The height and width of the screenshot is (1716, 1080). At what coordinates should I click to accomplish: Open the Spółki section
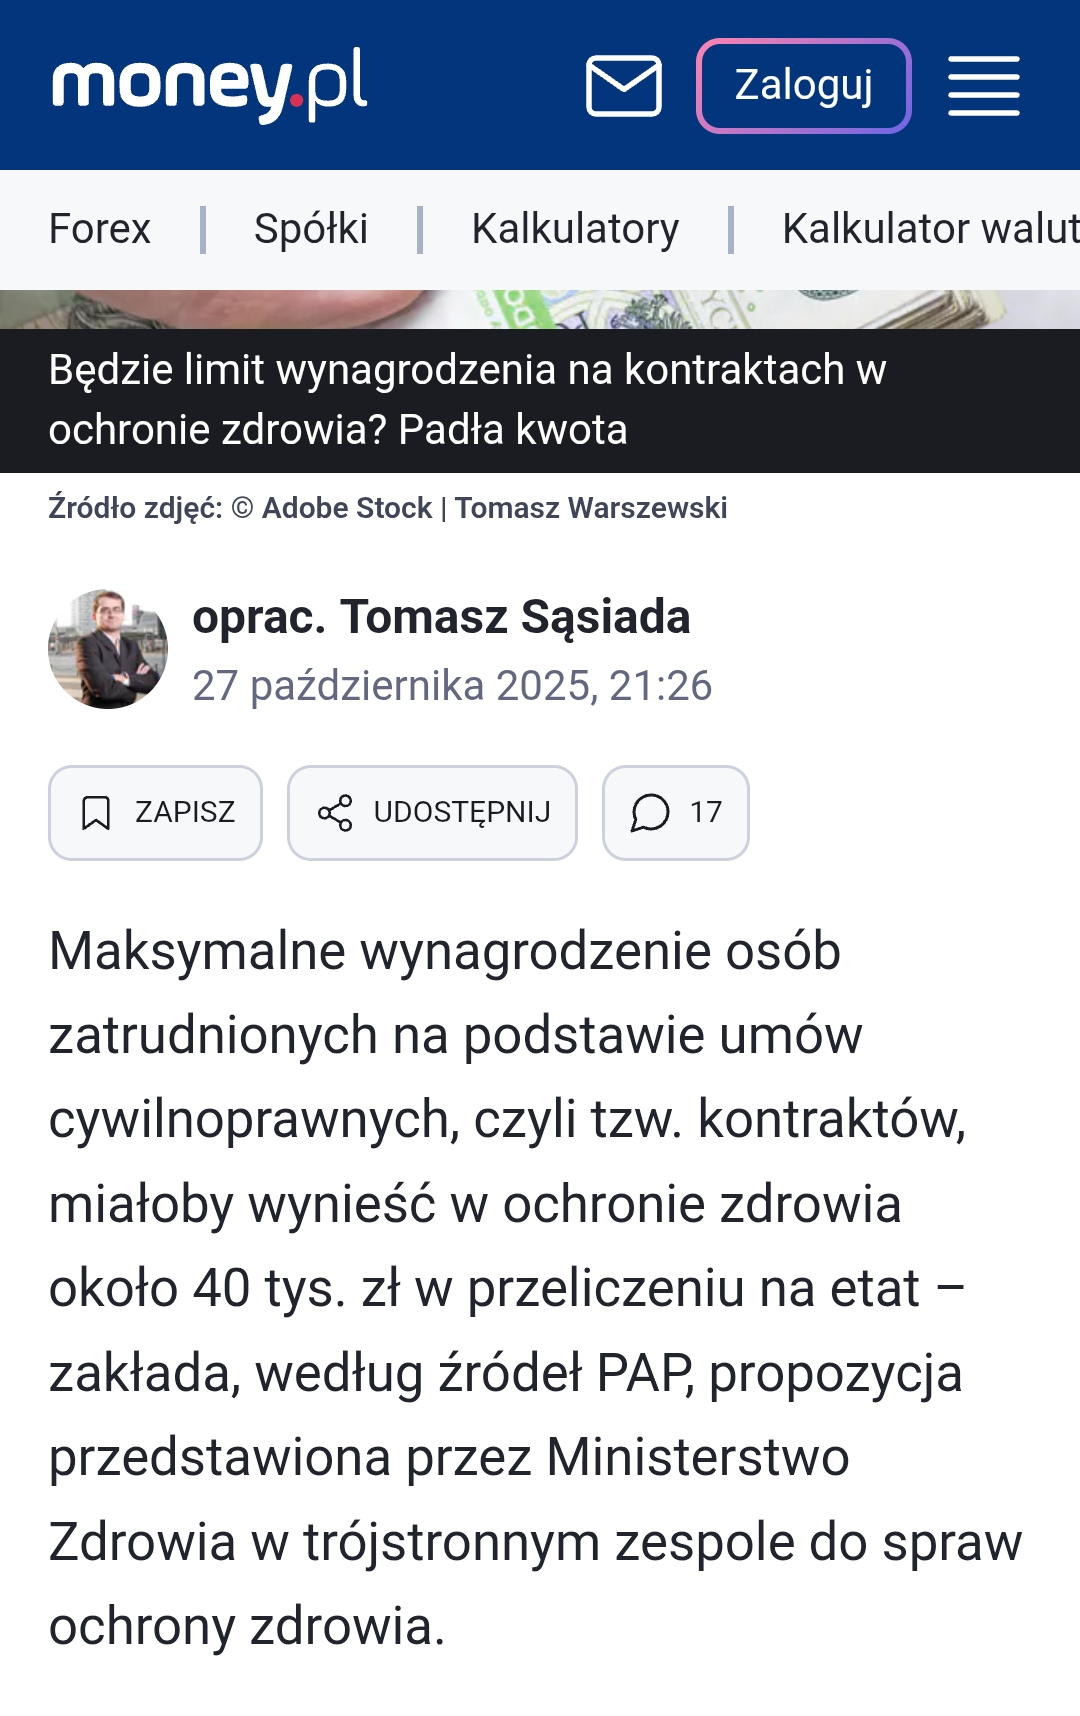pos(311,229)
